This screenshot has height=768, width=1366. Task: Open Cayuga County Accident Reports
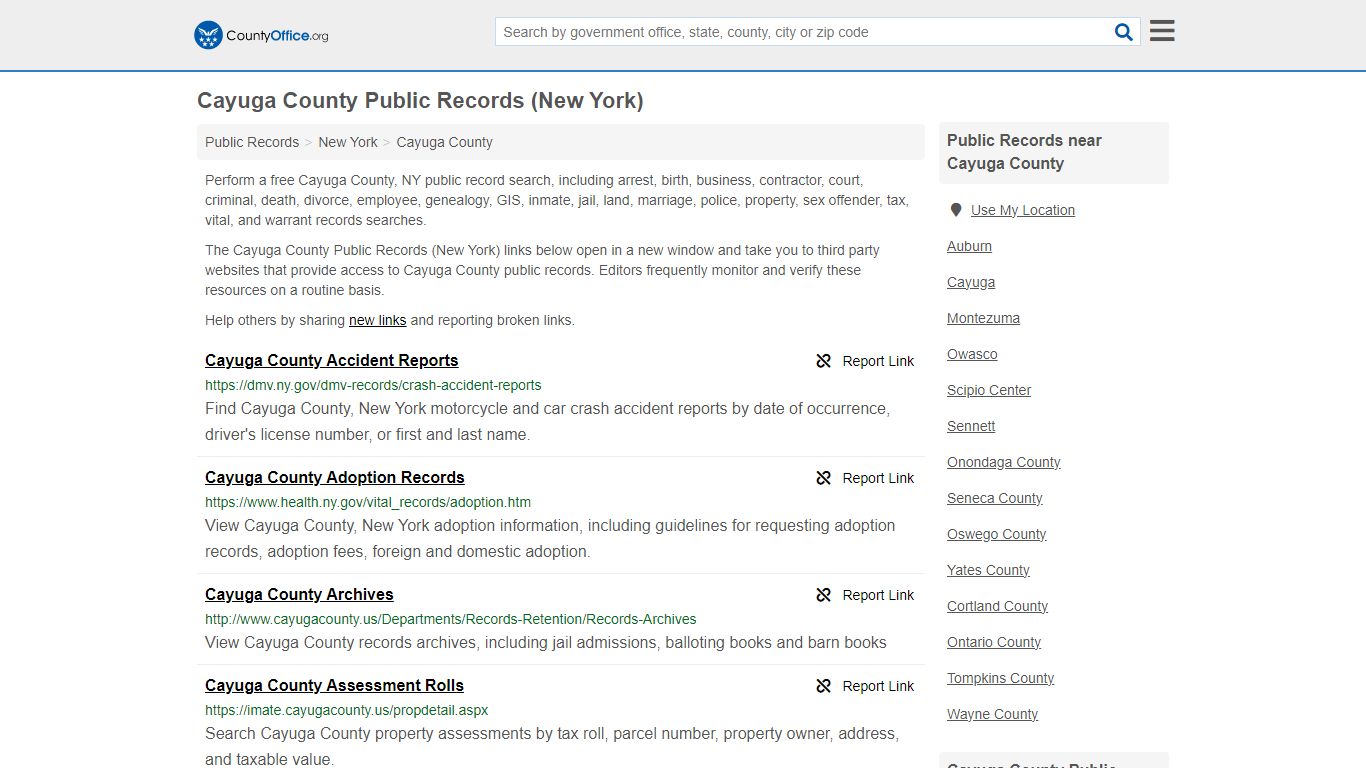coord(332,360)
